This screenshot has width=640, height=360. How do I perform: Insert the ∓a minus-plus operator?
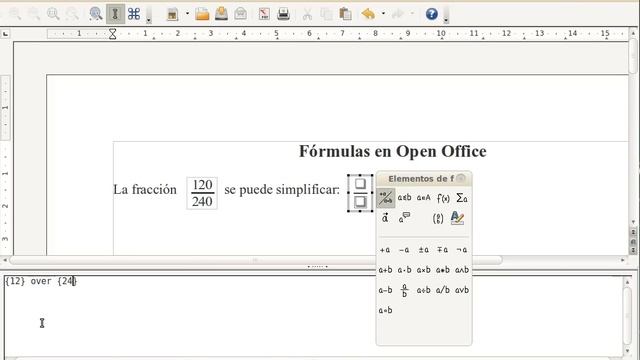click(443, 250)
